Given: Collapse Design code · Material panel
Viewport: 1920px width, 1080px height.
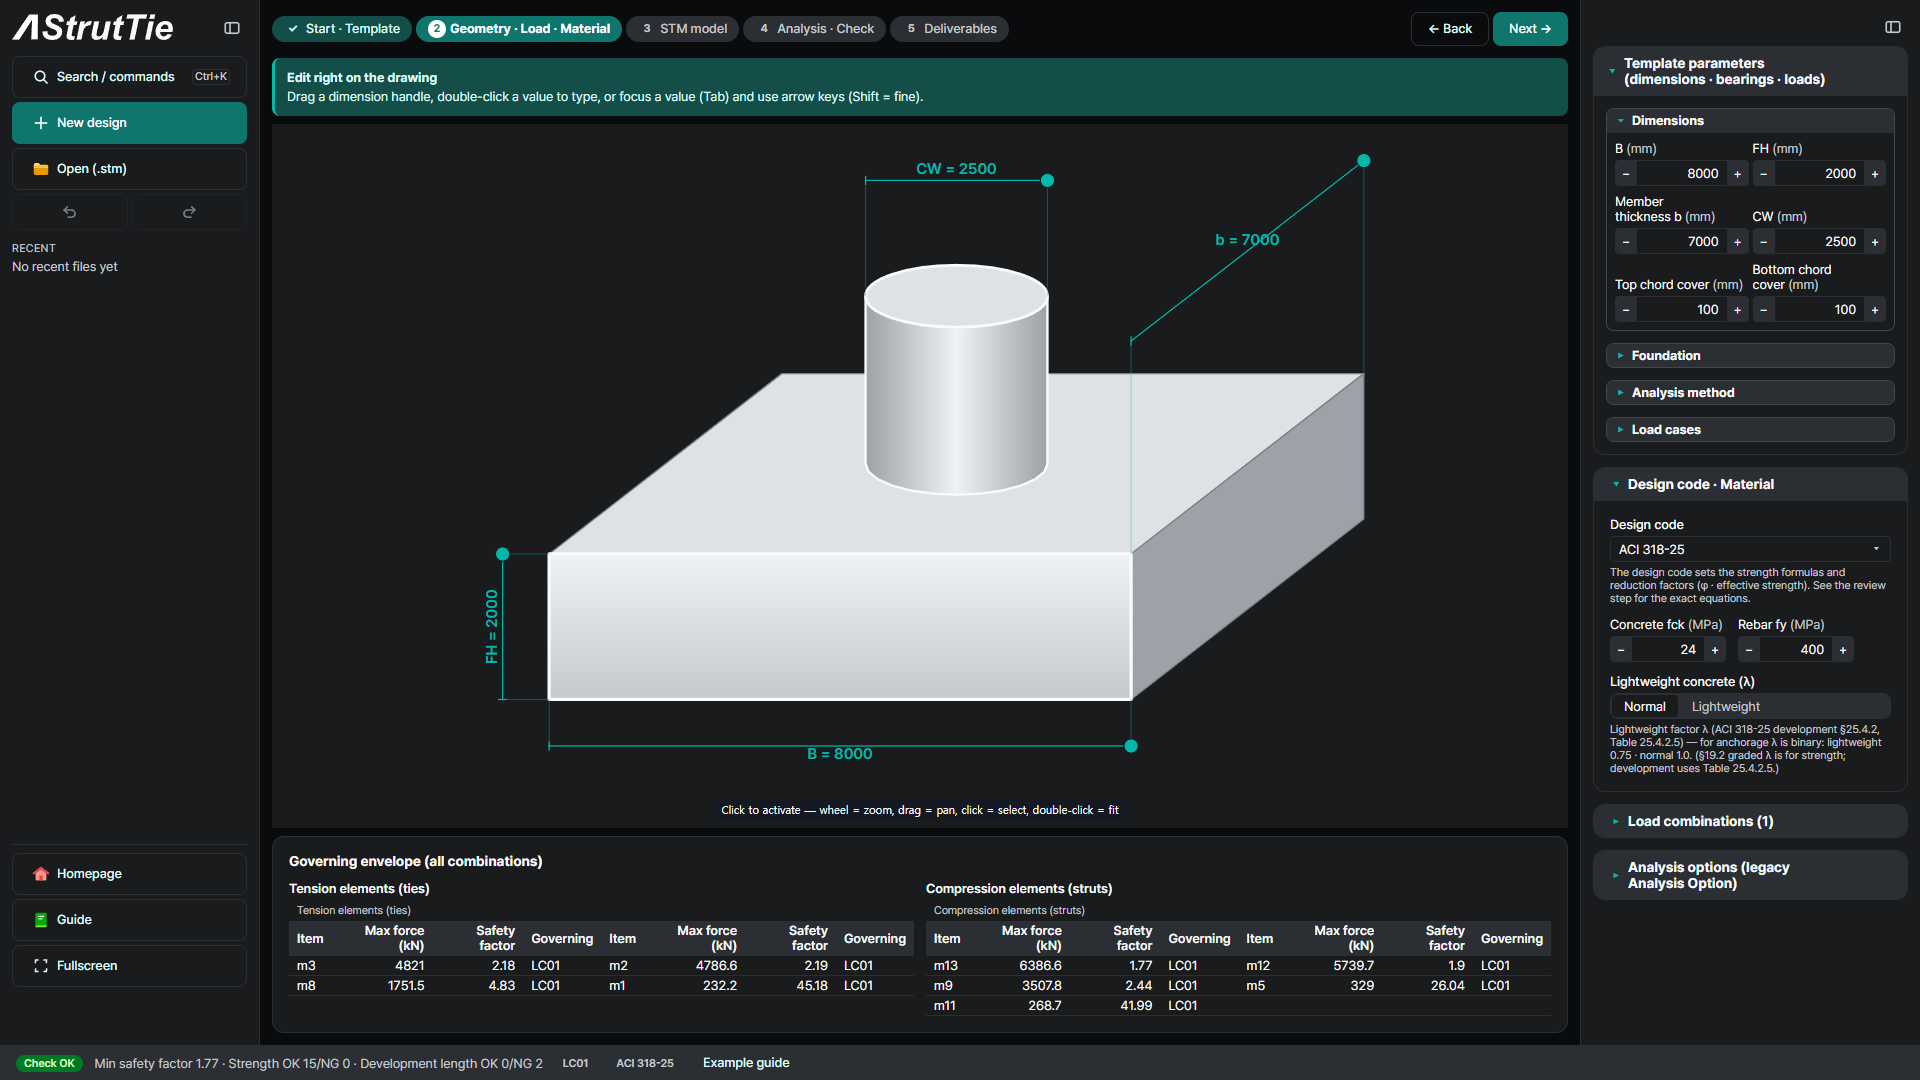Looking at the screenshot, I should tap(1750, 485).
